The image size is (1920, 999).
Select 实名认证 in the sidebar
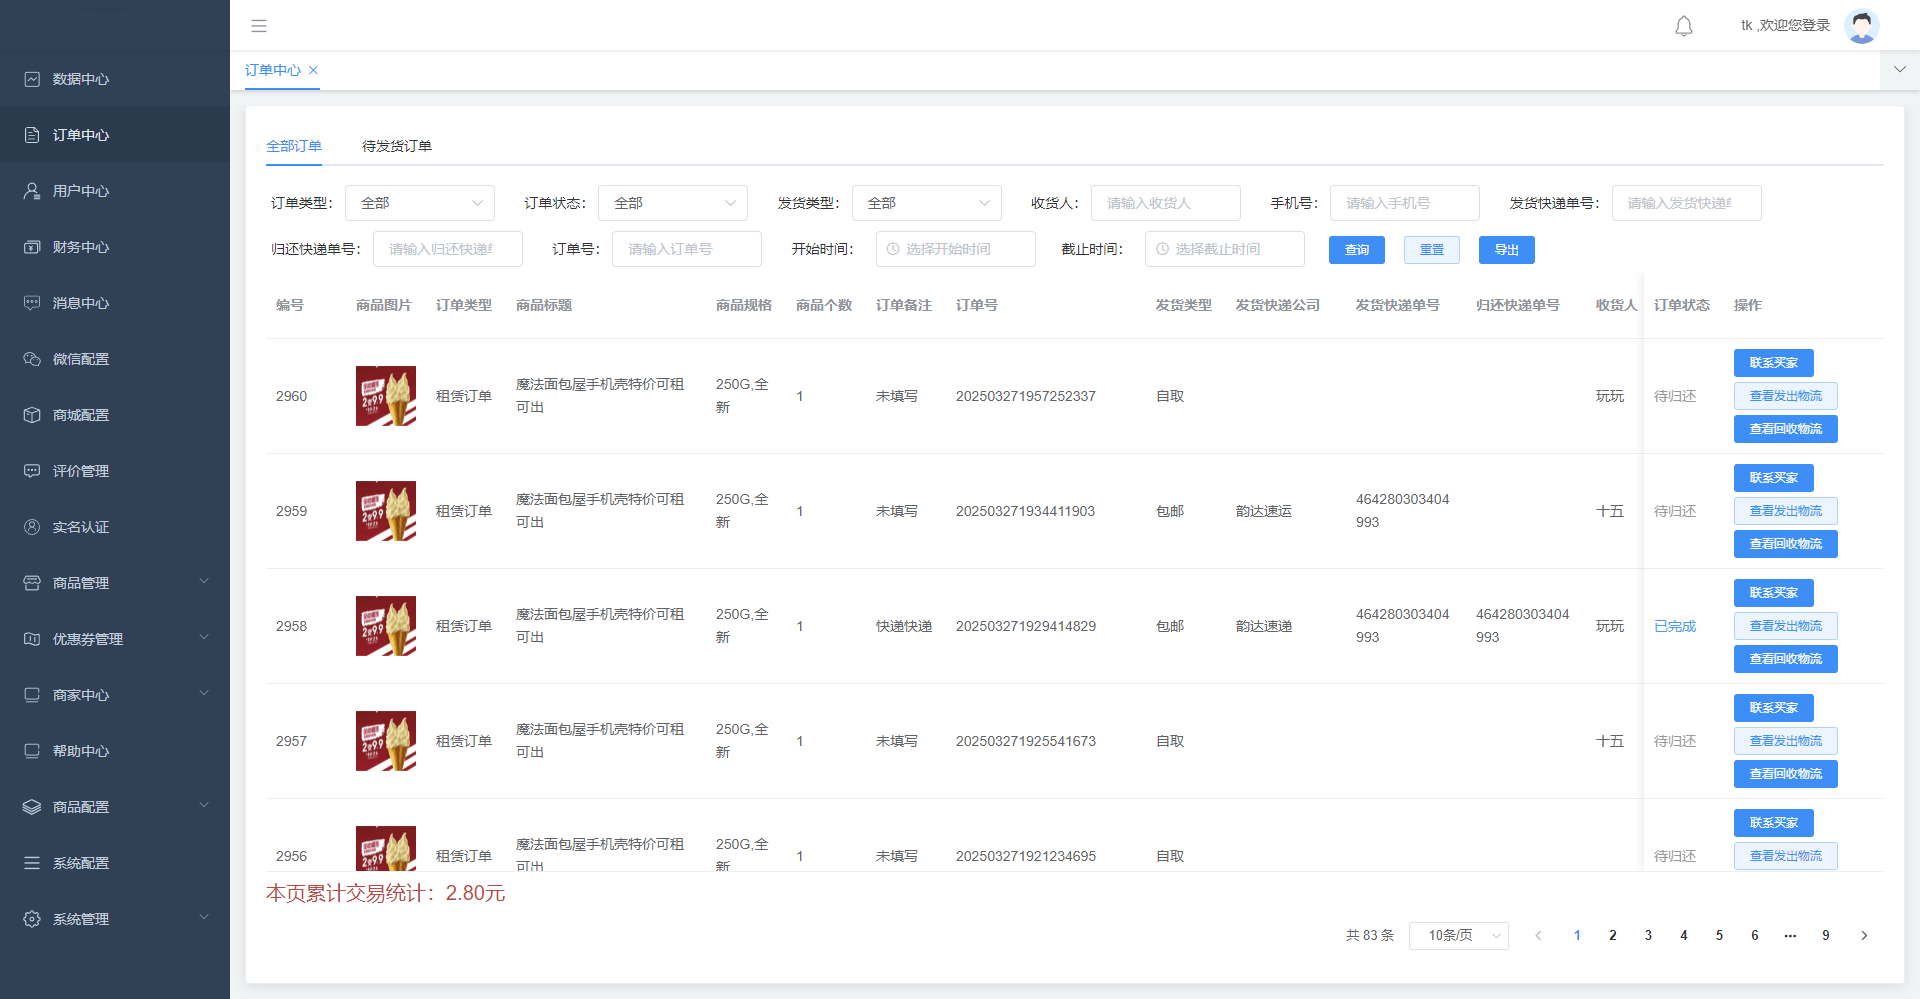tap(81, 527)
